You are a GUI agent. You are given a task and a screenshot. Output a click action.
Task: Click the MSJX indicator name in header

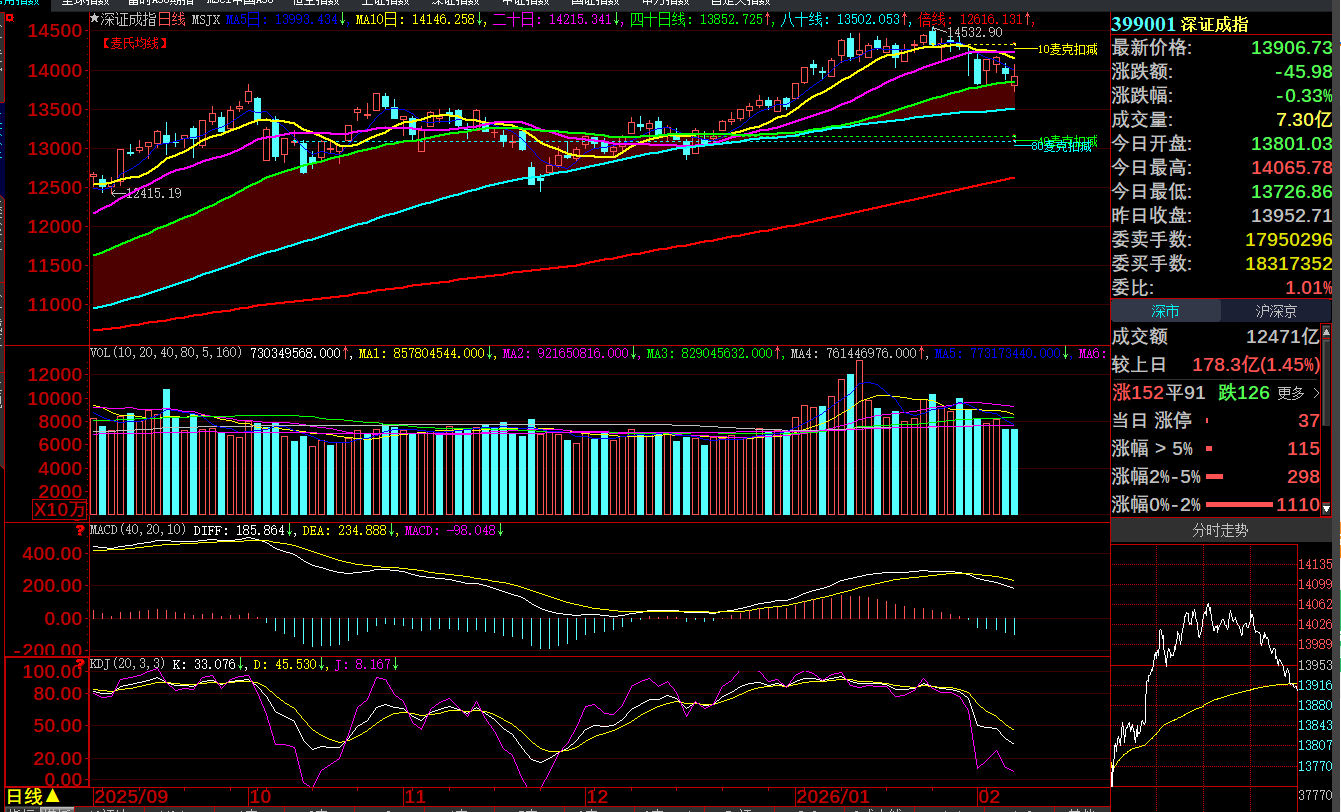(x=206, y=19)
